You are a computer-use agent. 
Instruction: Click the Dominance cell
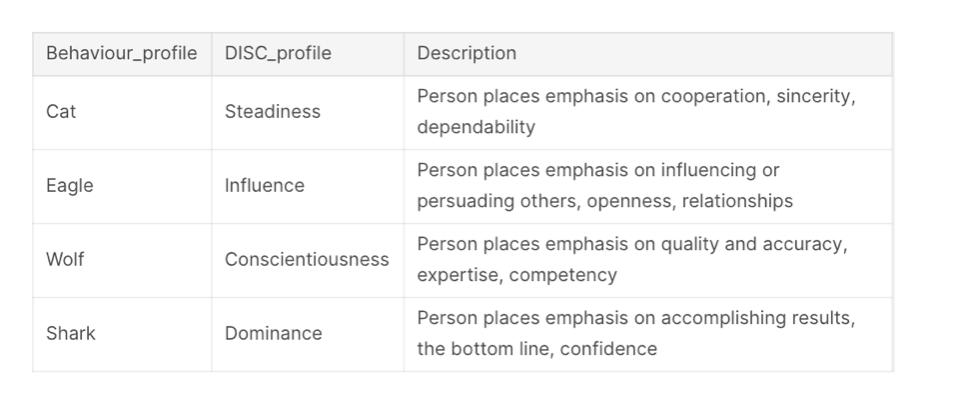click(x=307, y=334)
